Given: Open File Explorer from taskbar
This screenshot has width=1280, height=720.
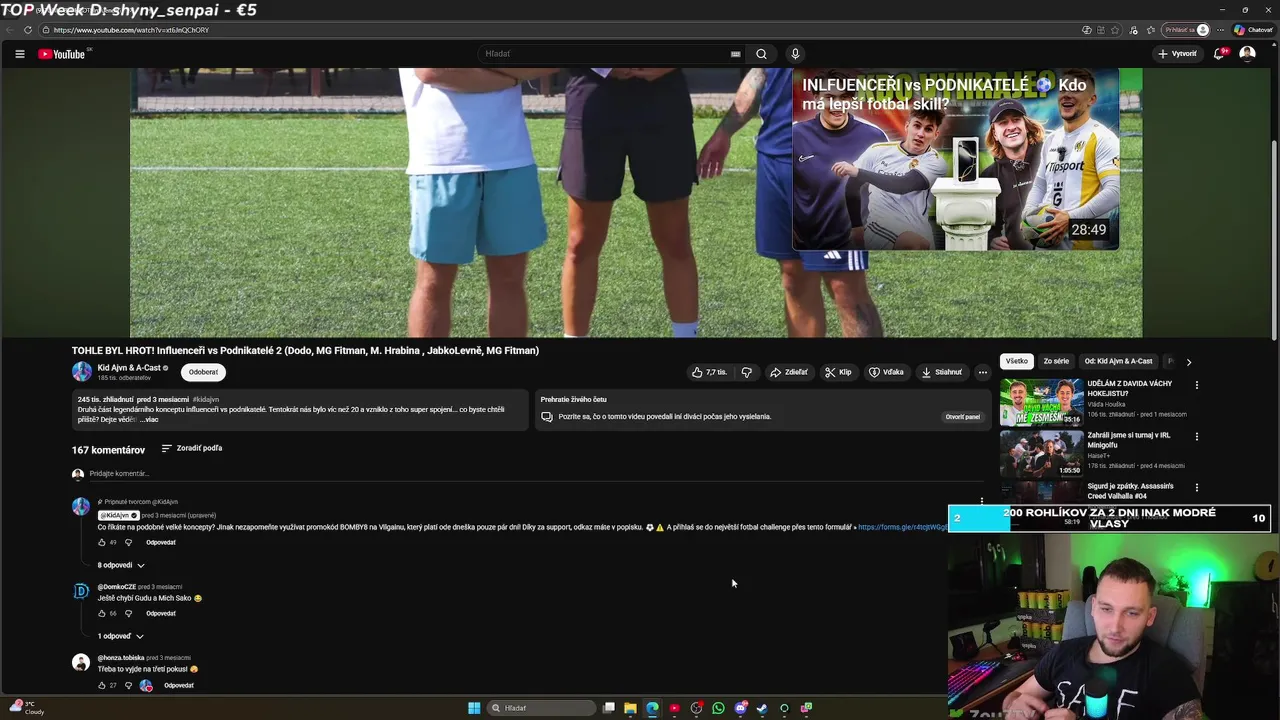Looking at the screenshot, I should tap(630, 708).
